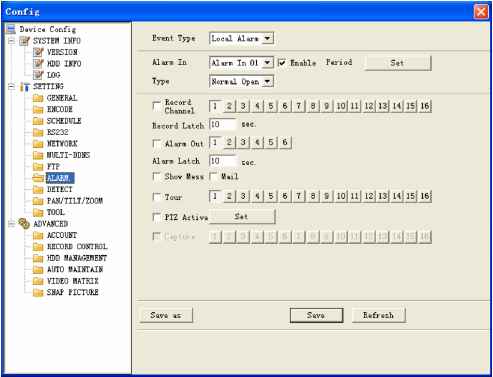
Task: Click the PAN/TILT/ZOOM folder icon
Action: [x=38, y=201]
